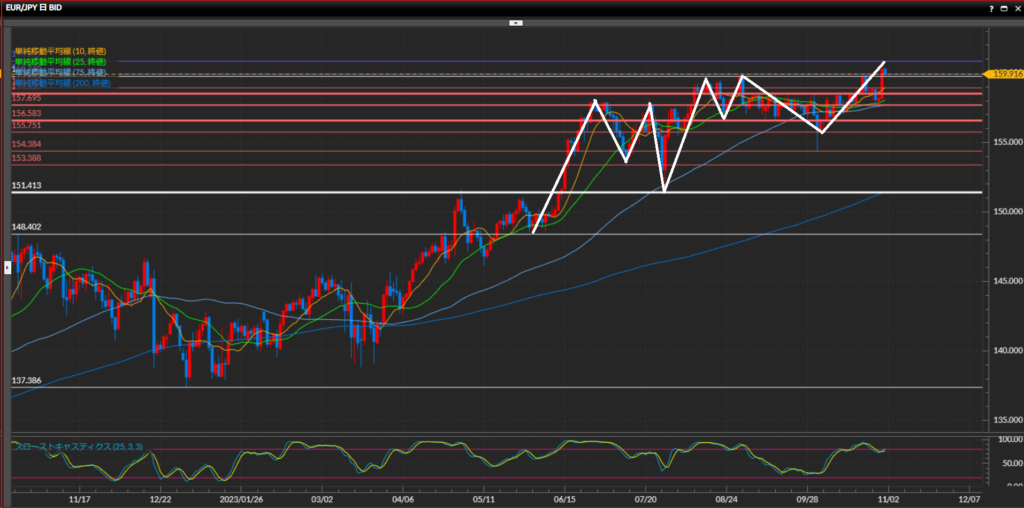Select the green 25-period moving average label
Image resolution: width=1024 pixels, height=508 pixels.
click(59, 62)
